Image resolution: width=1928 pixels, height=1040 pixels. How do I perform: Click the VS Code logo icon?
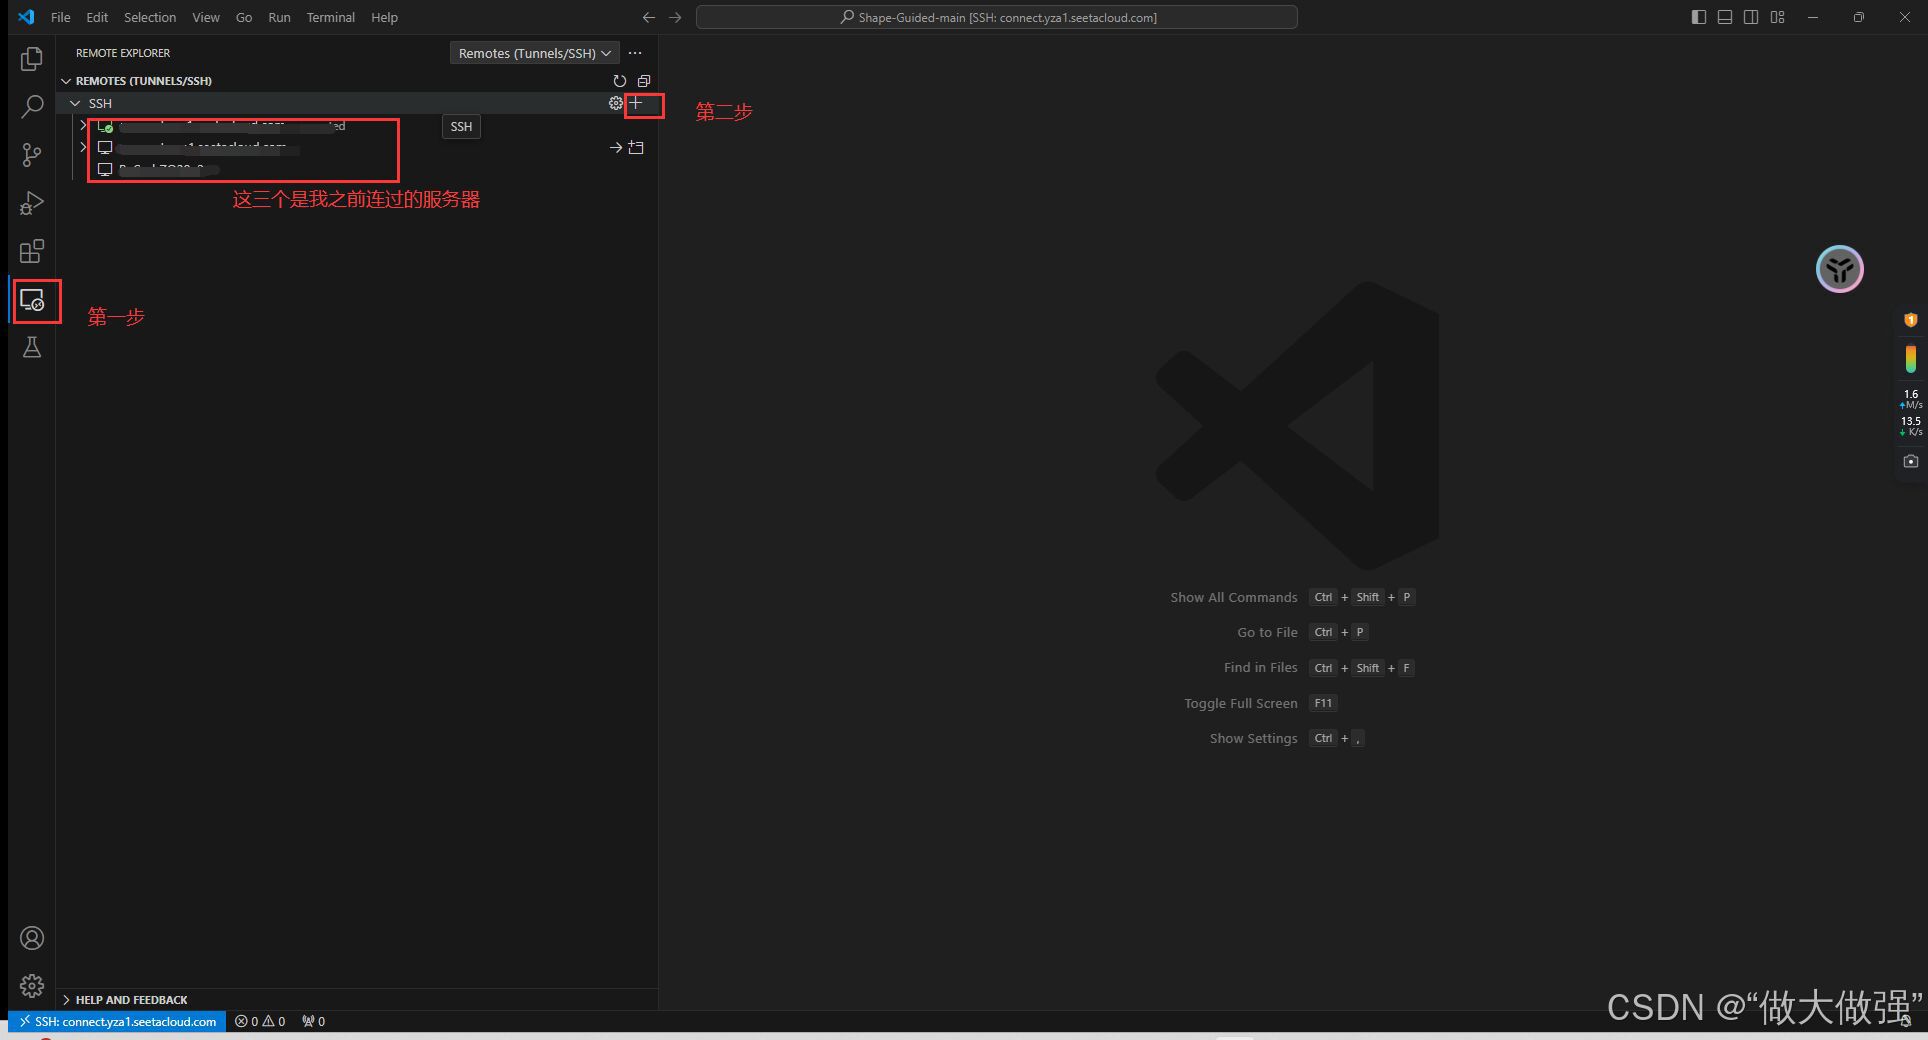coord(26,17)
